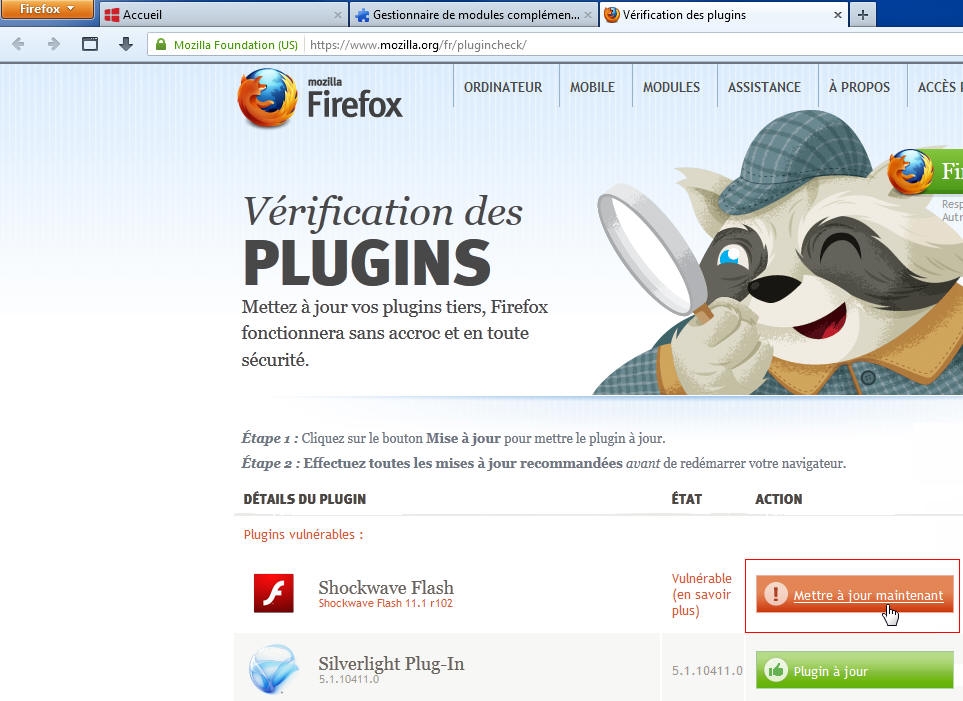Click Shockwave Flash 11.1 r102 version text
963x701 pixels.
386,603
